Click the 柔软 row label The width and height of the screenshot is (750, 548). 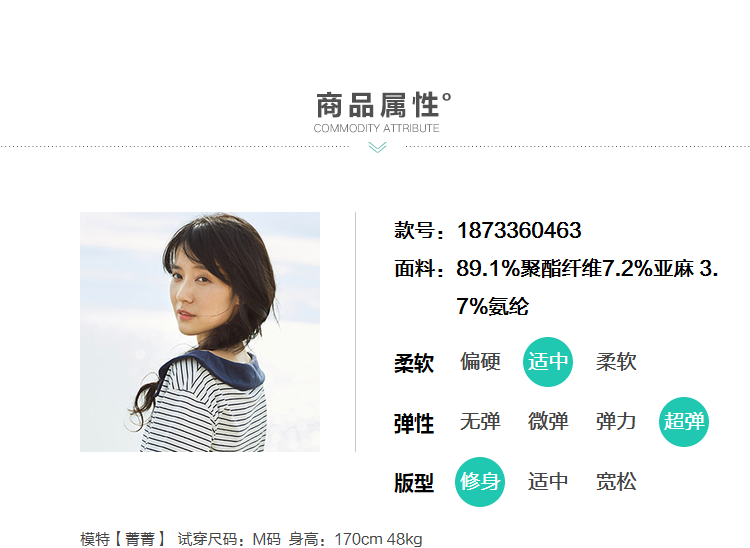coord(414,363)
